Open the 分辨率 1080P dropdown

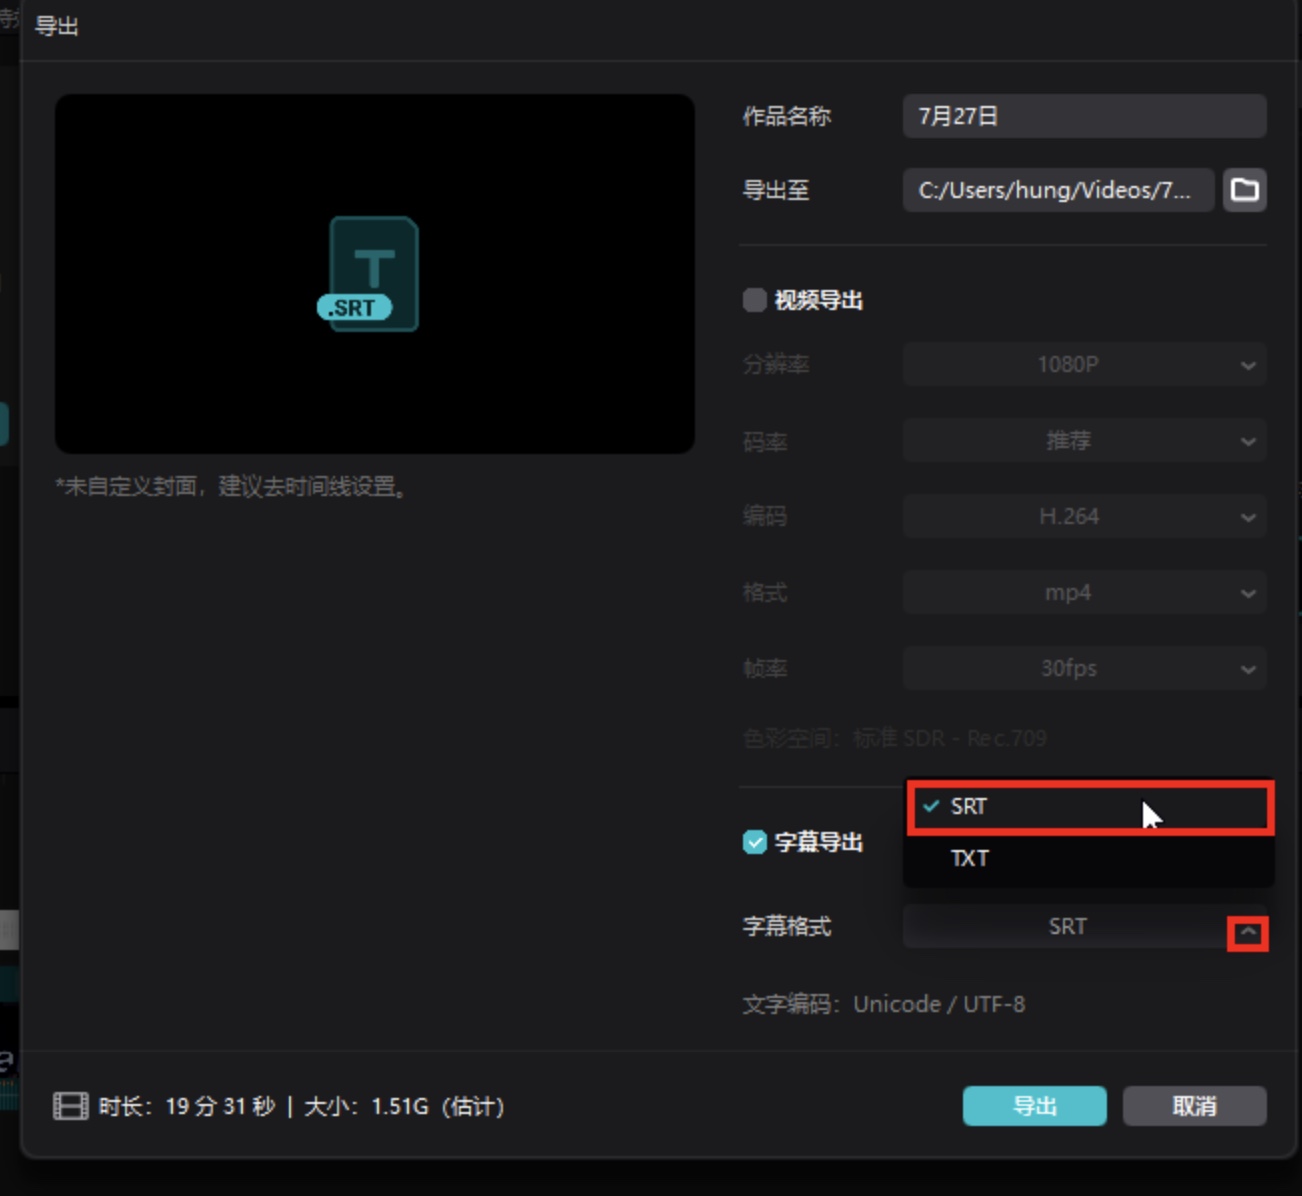click(1085, 364)
